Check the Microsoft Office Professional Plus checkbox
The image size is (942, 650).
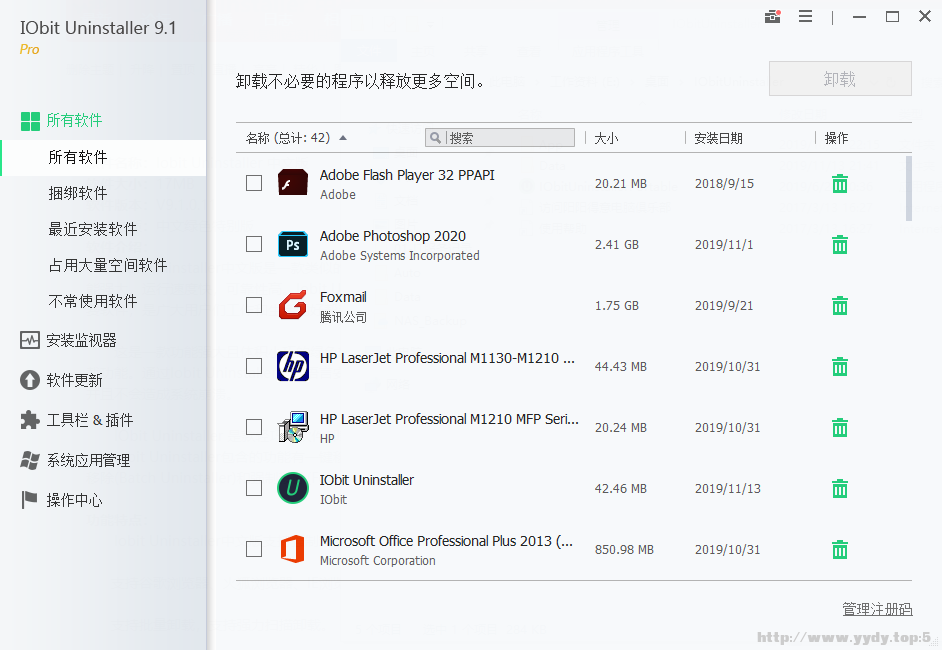coord(254,549)
